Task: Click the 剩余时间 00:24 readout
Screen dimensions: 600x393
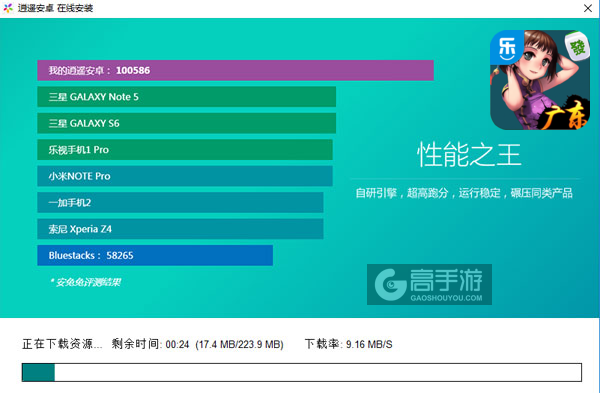Action: [x=150, y=344]
